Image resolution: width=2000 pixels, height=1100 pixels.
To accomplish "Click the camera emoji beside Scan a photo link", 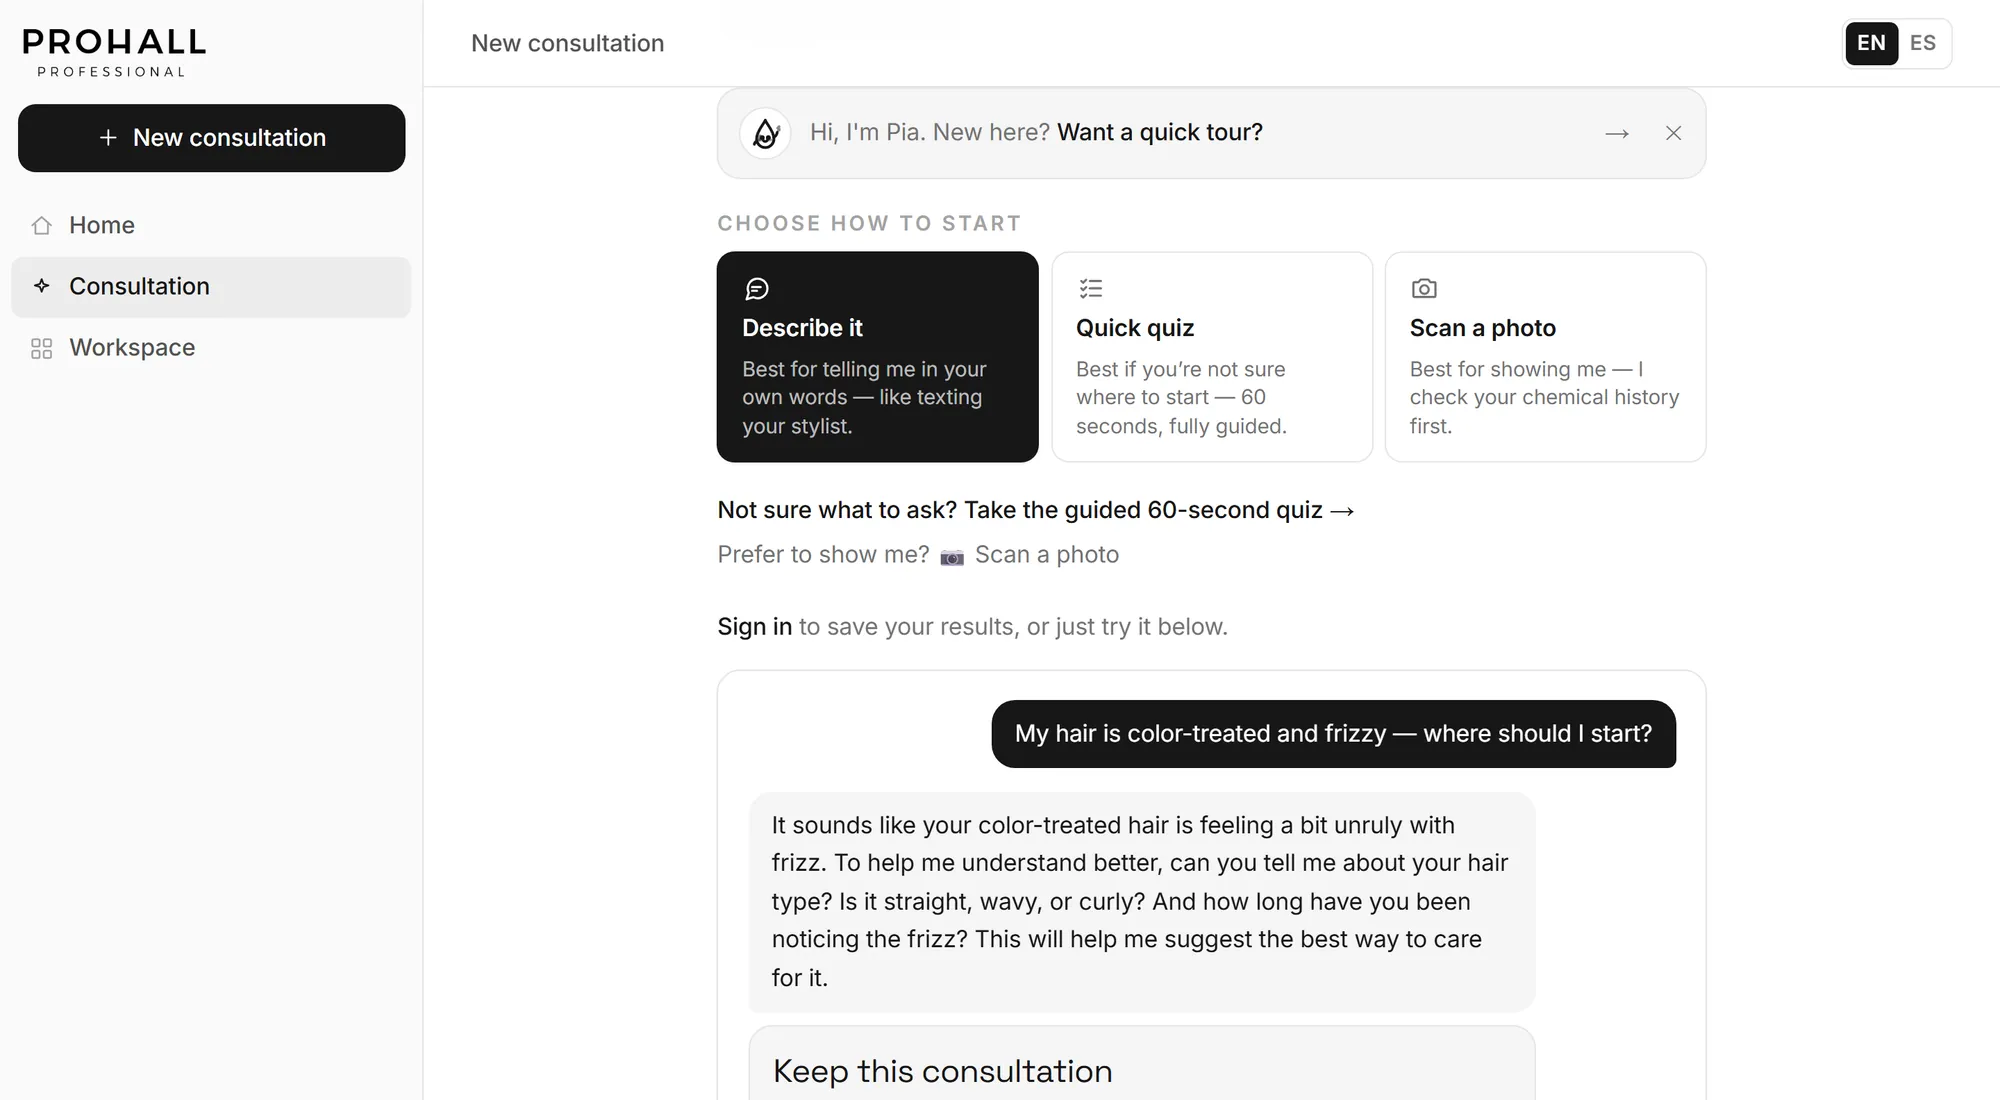I will click(x=952, y=556).
